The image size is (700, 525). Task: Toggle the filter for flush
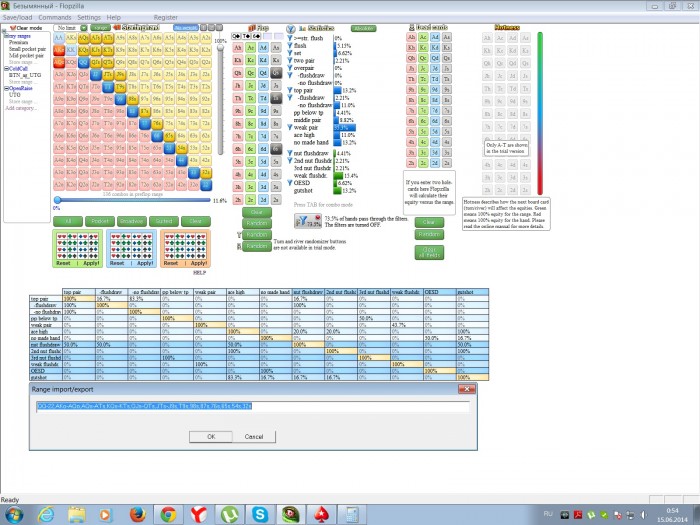point(290,46)
